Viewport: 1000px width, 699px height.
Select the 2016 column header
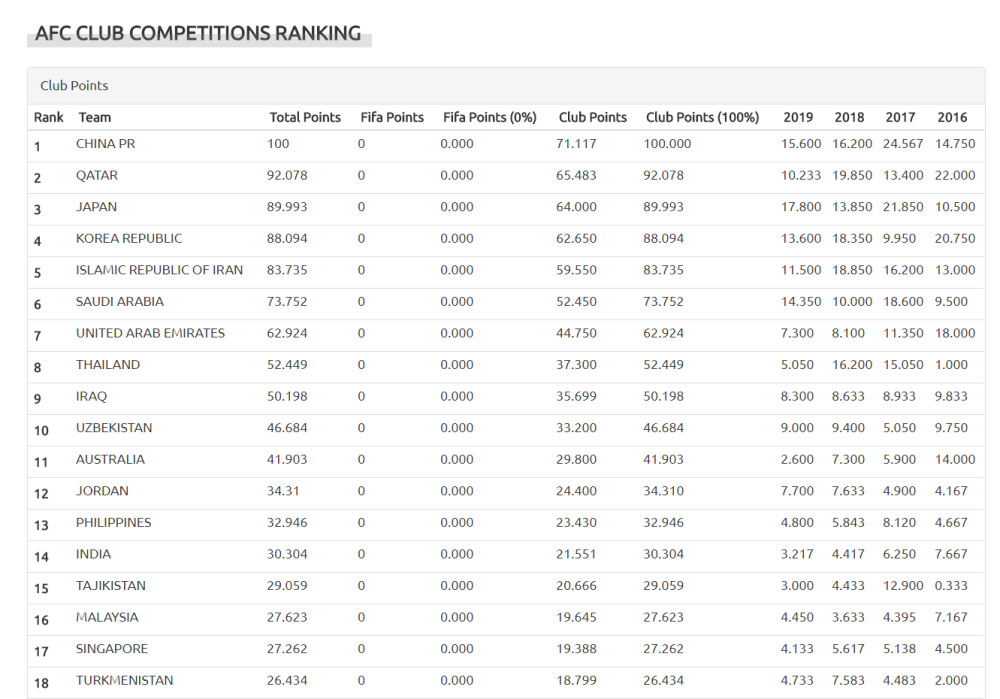(952, 117)
